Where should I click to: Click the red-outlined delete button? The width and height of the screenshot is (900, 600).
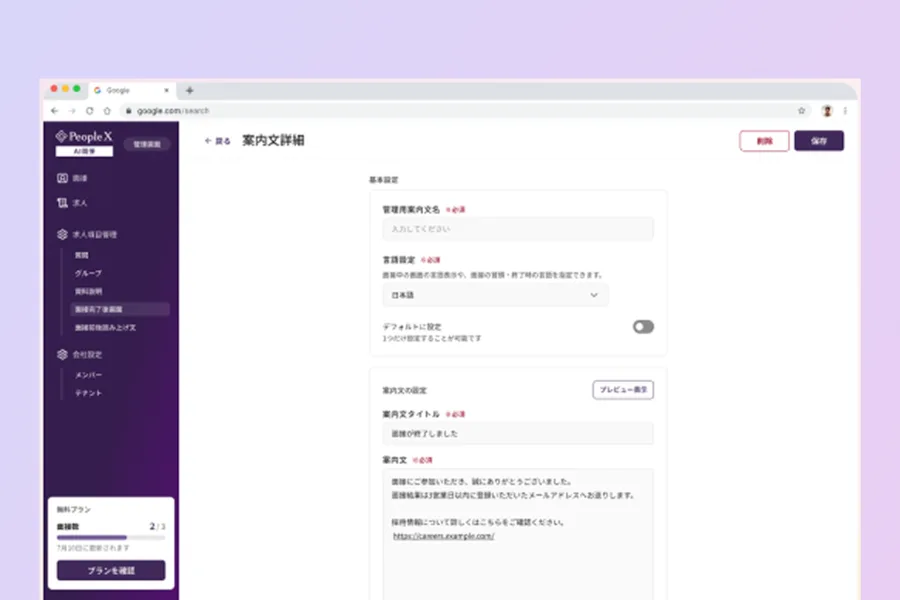pyautogui.click(x=764, y=141)
